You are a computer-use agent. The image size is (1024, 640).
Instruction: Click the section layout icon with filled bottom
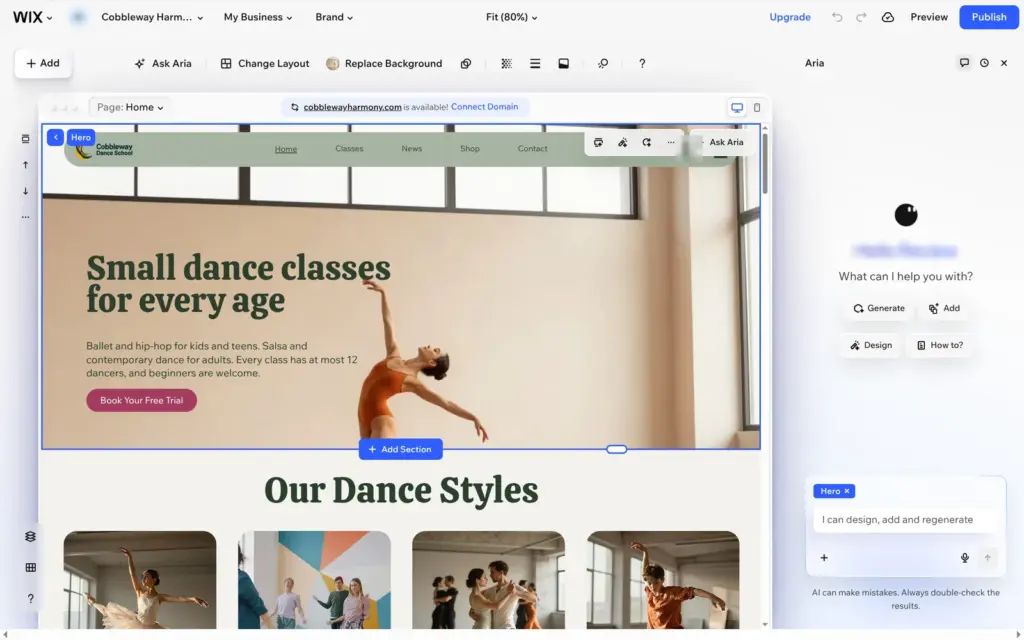click(x=564, y=63)
